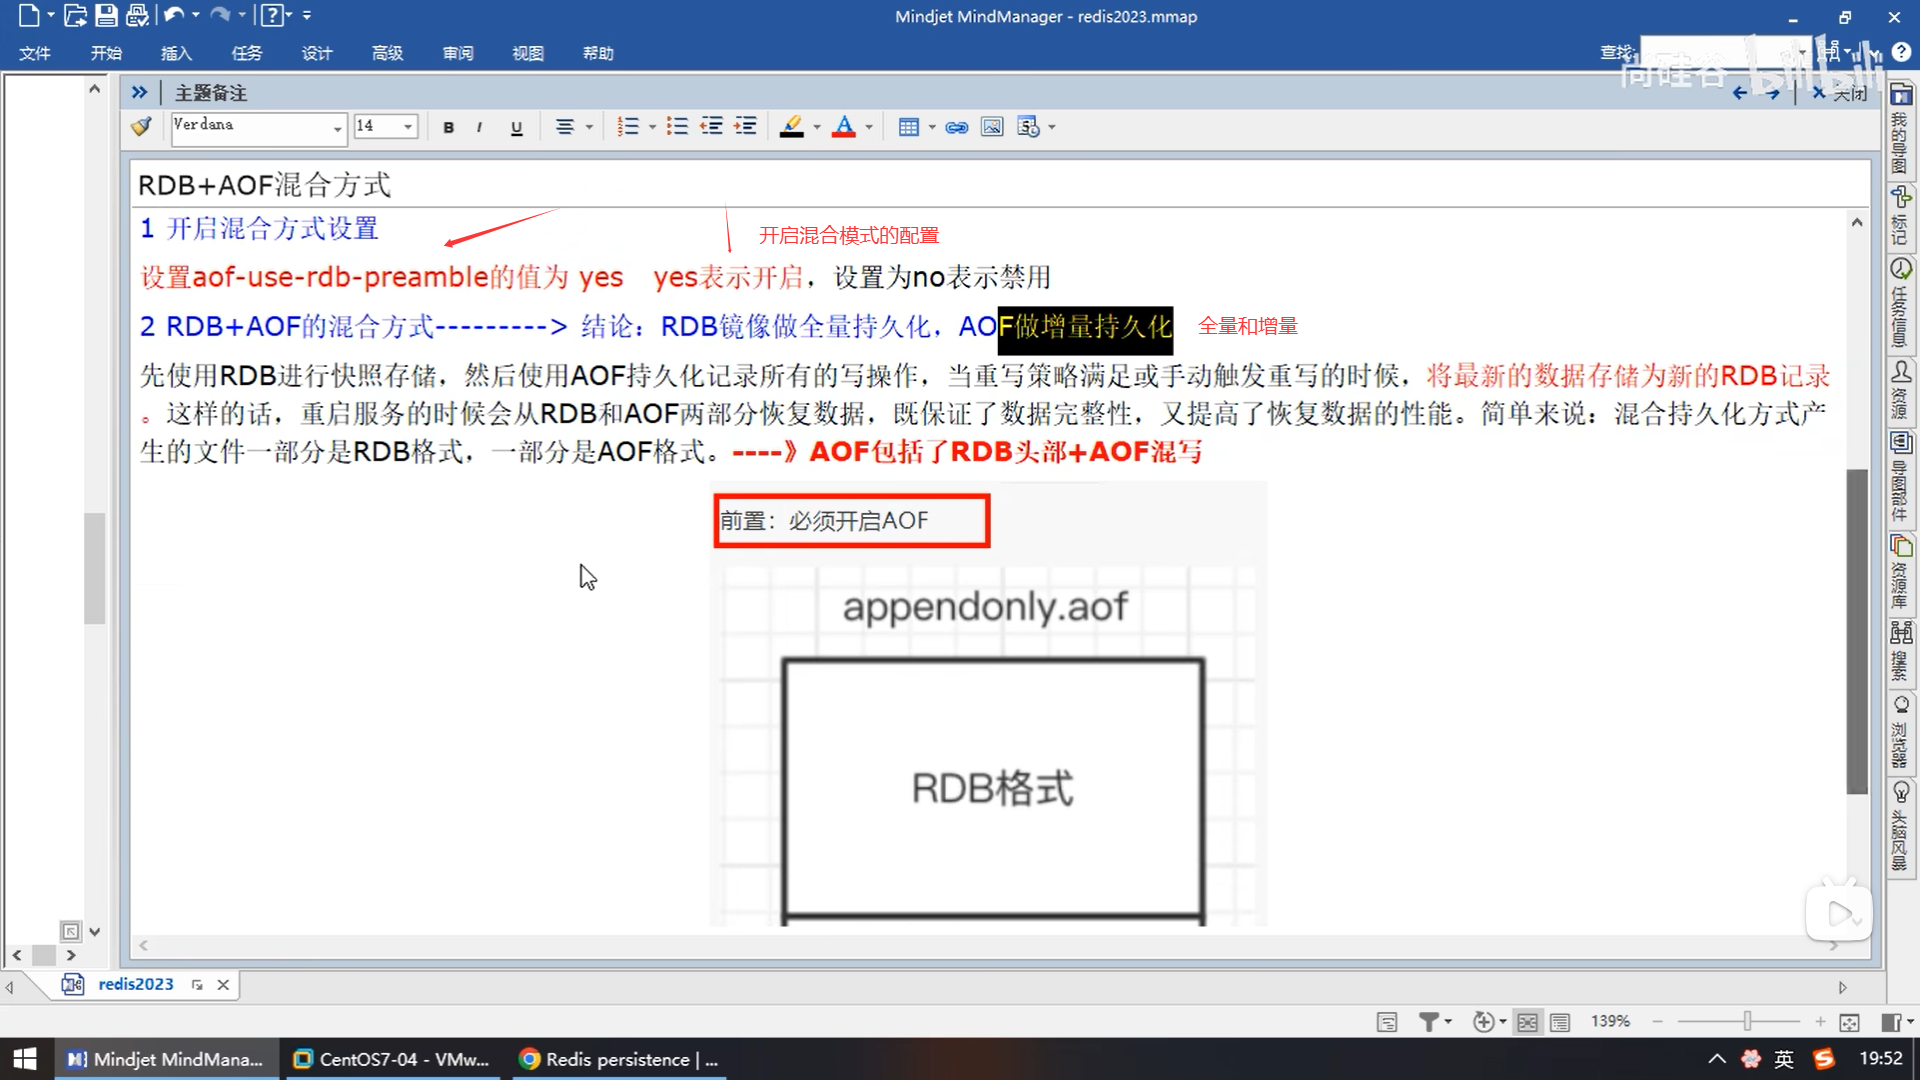Open Redis persistence Chrome window in taskbar
Screen dimensions: 1920x1080
620,1059
